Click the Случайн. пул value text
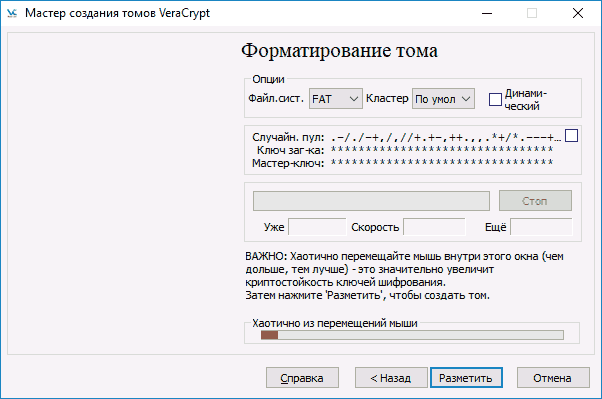Screen dimensions: 602x399 446,137
